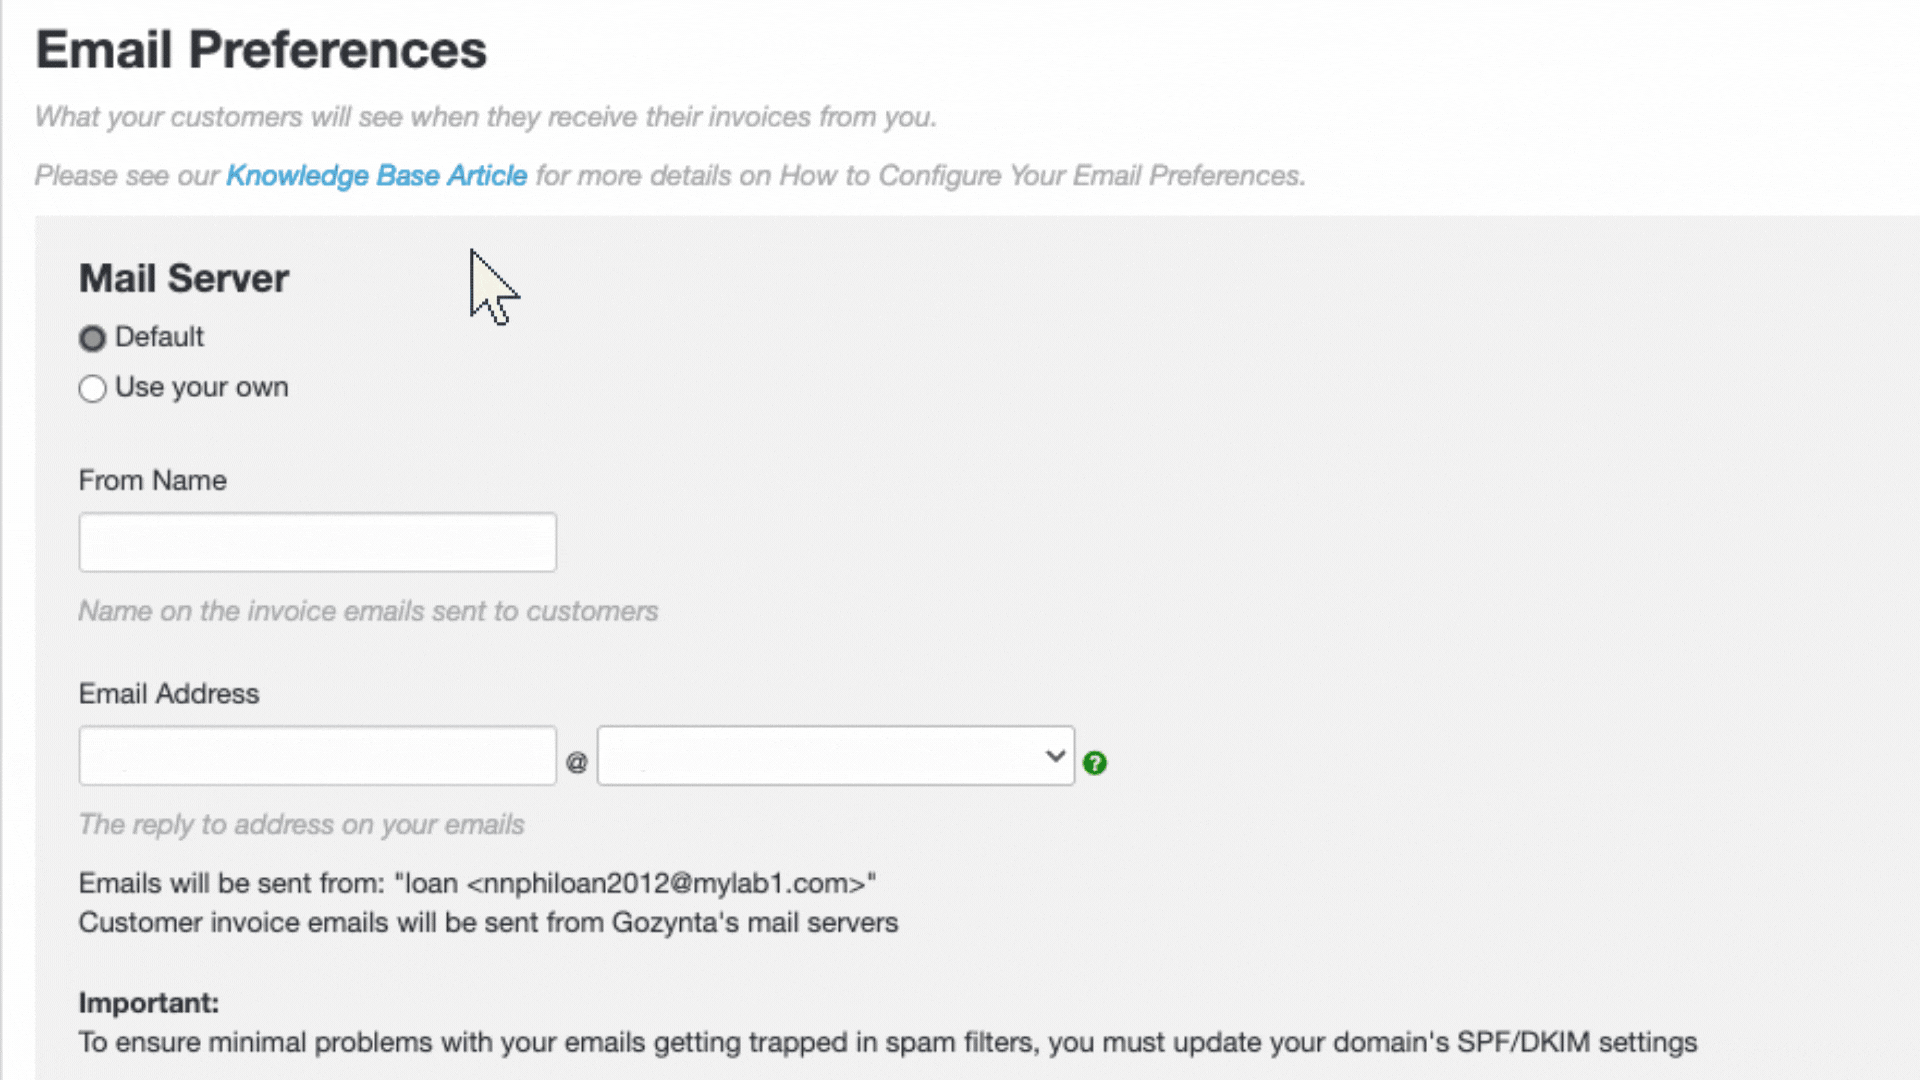
Task: Click the "Important:" notice at the bottom
Action: 148,1003
